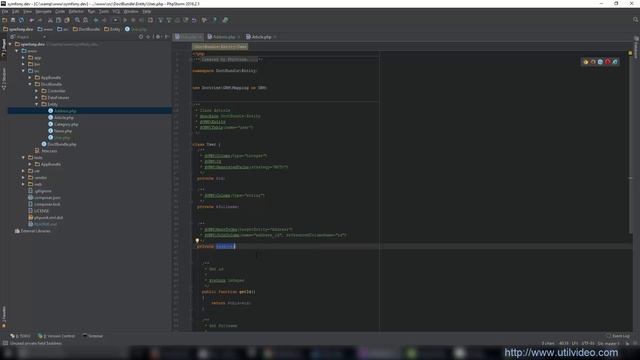The image size is (640, 360).
Task: Open the Window menu
Action: click(131, 11)
